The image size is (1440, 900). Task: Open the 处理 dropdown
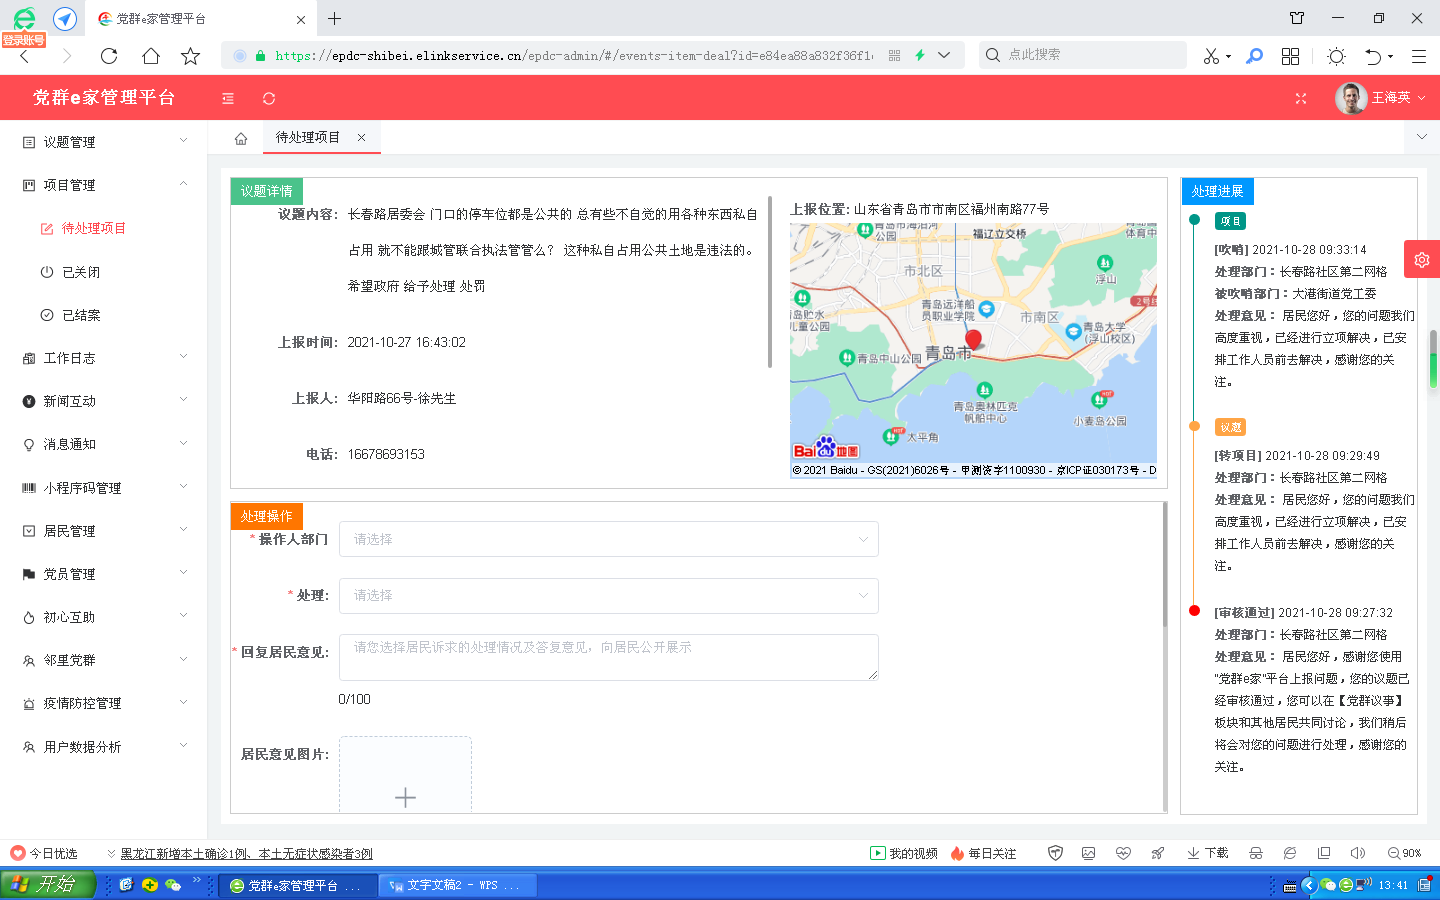608,595
